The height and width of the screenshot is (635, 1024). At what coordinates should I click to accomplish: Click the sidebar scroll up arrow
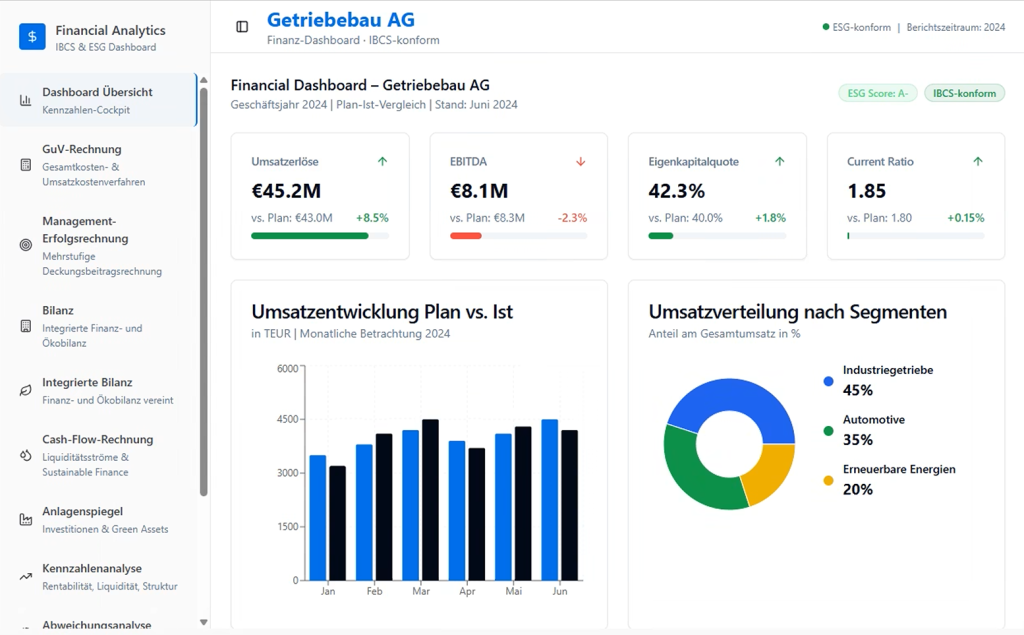204,80
